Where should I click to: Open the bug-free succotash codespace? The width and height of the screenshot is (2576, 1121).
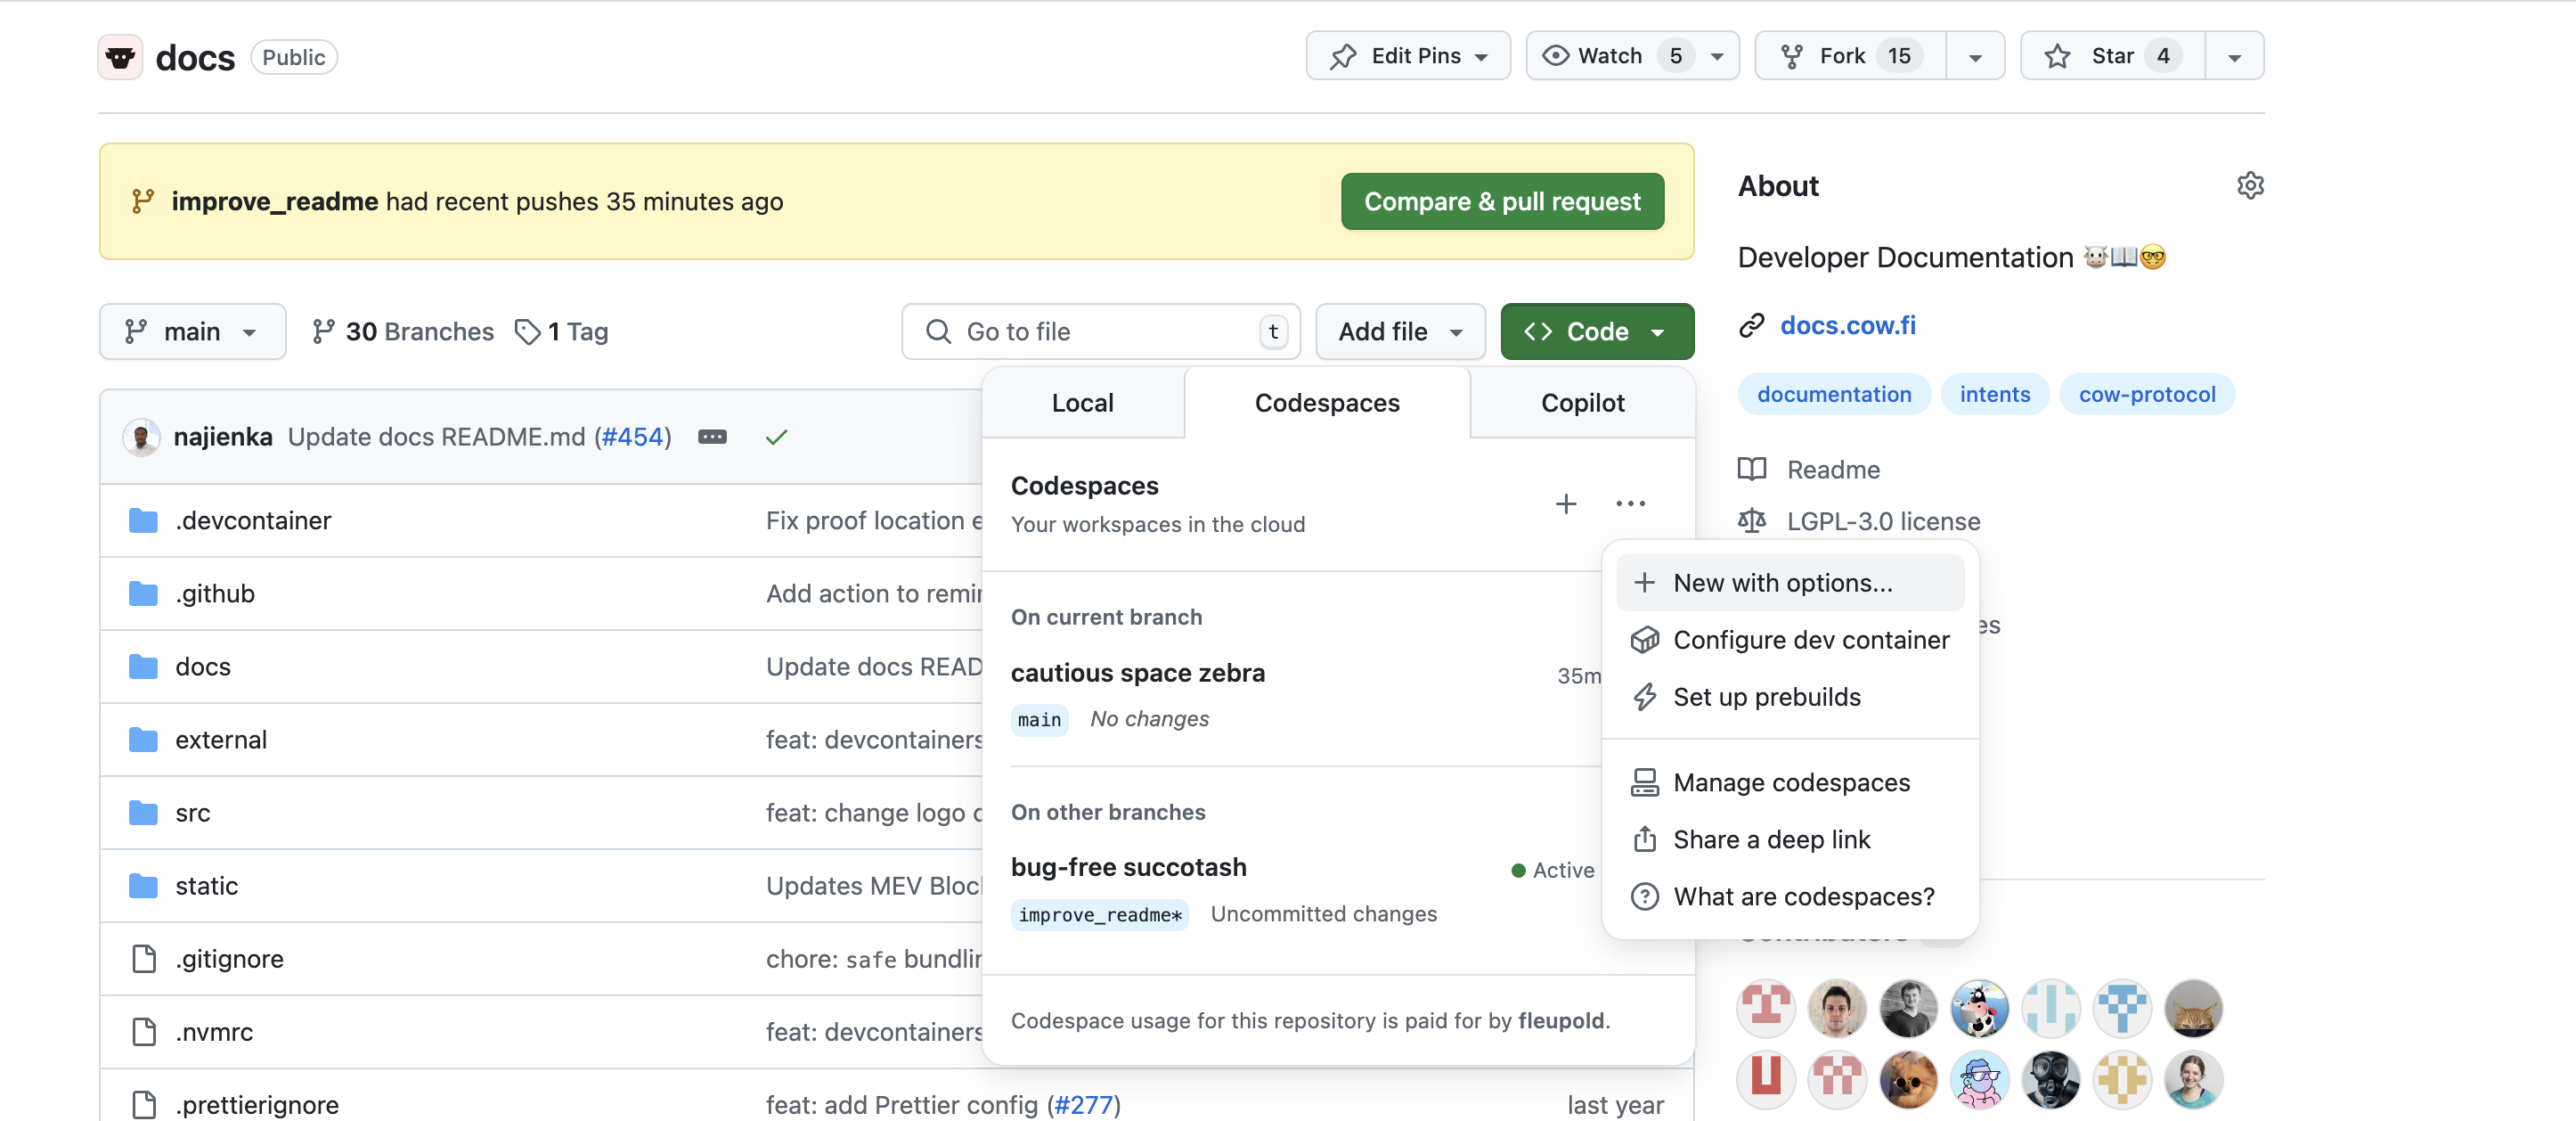[1129, 867]
